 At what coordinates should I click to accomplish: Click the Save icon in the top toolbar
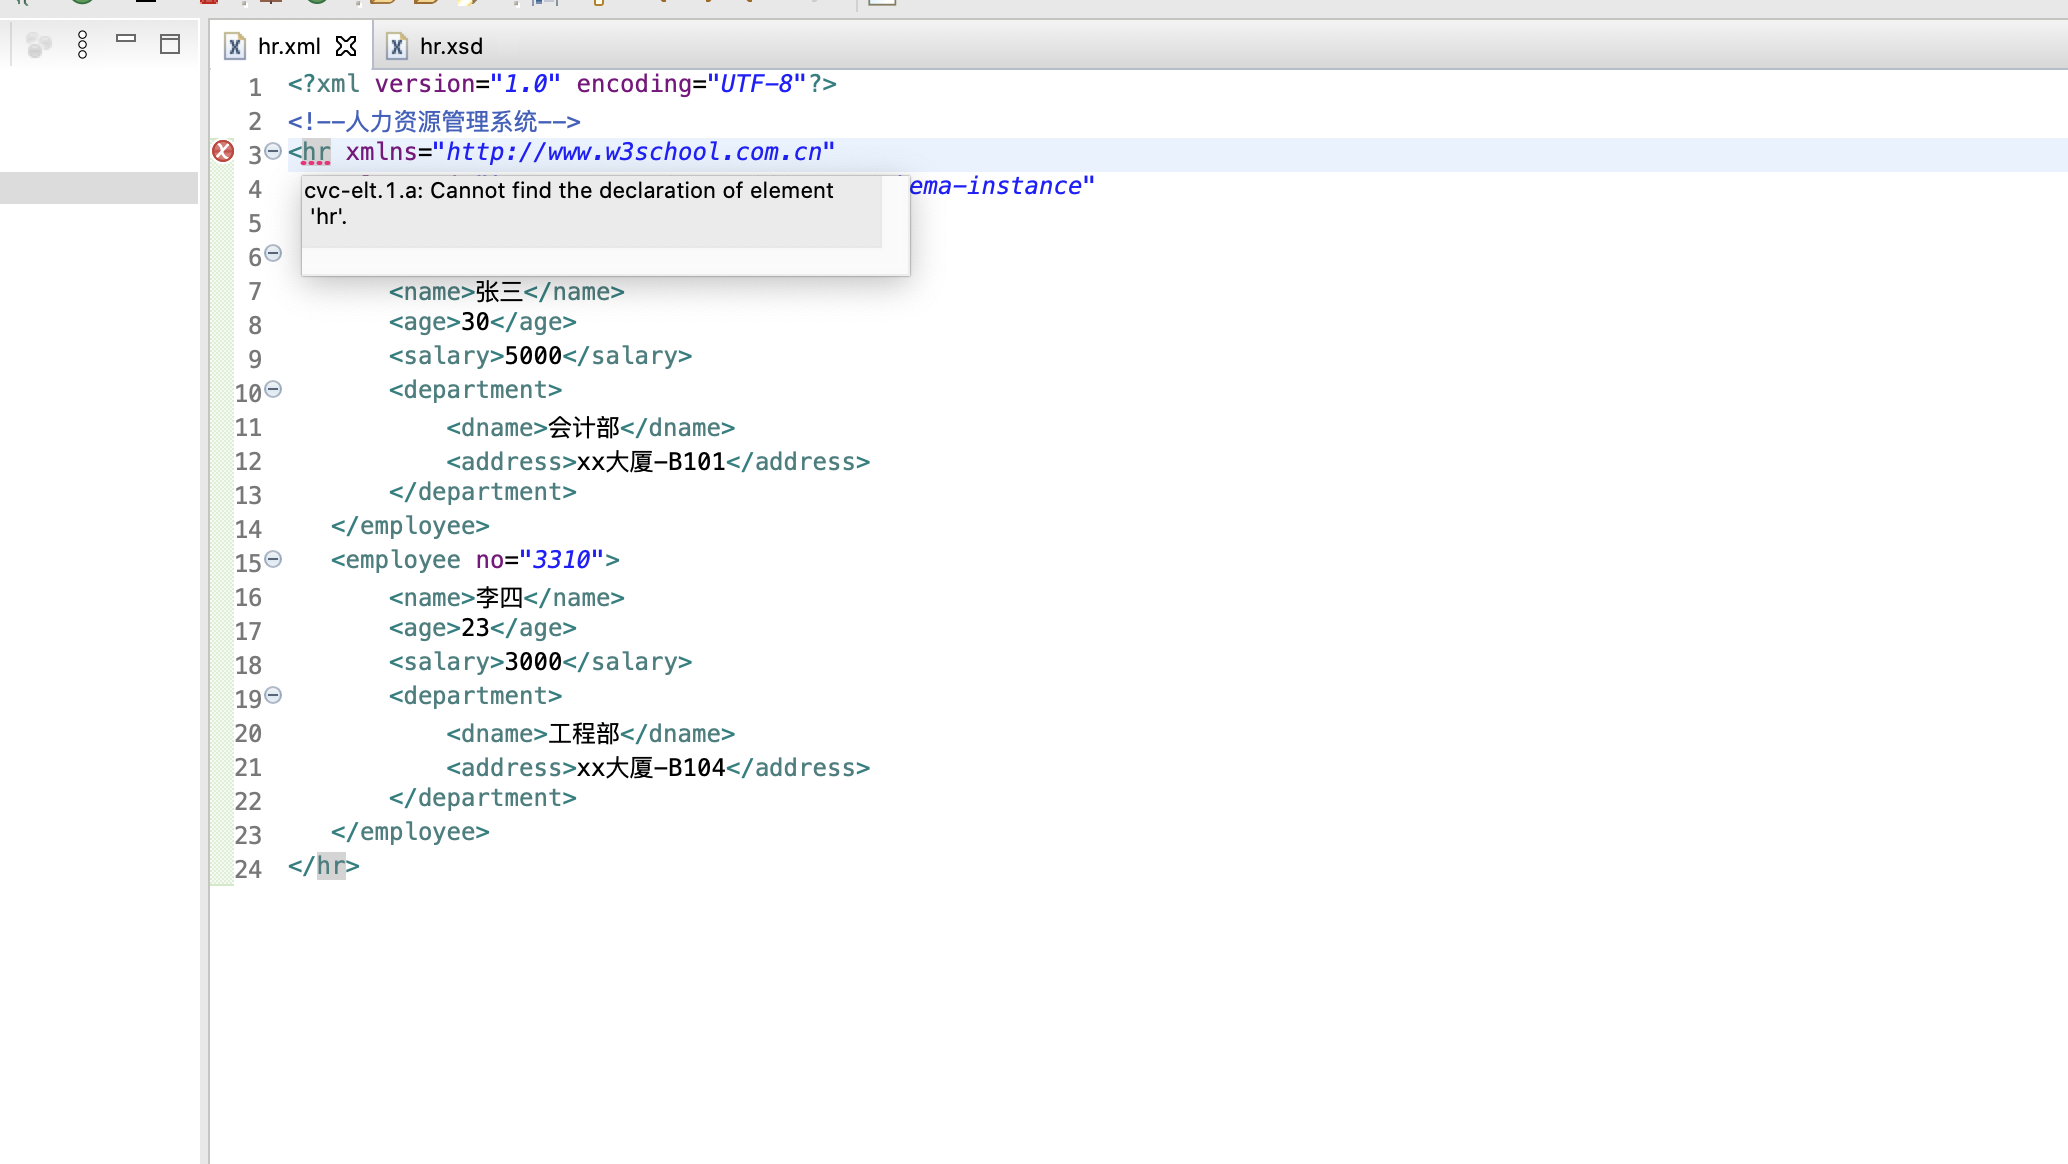pos(148,4)
